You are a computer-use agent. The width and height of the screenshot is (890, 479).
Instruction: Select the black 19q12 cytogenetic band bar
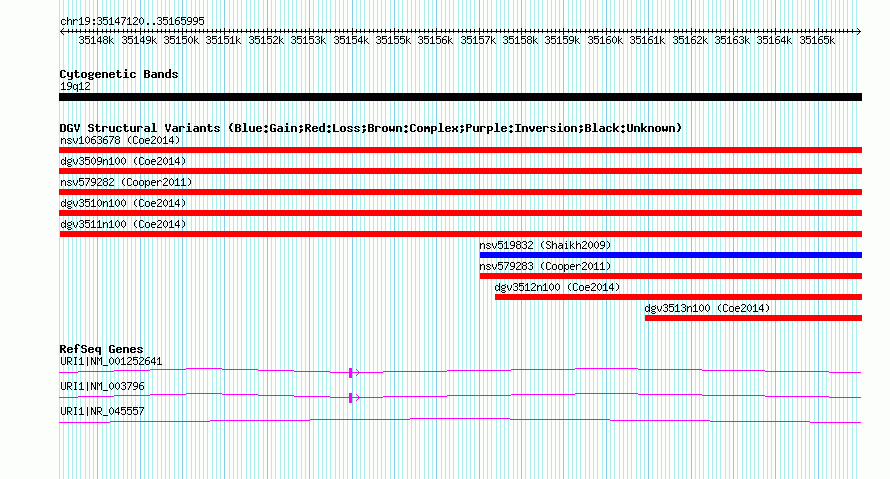(x=460, y=97)
